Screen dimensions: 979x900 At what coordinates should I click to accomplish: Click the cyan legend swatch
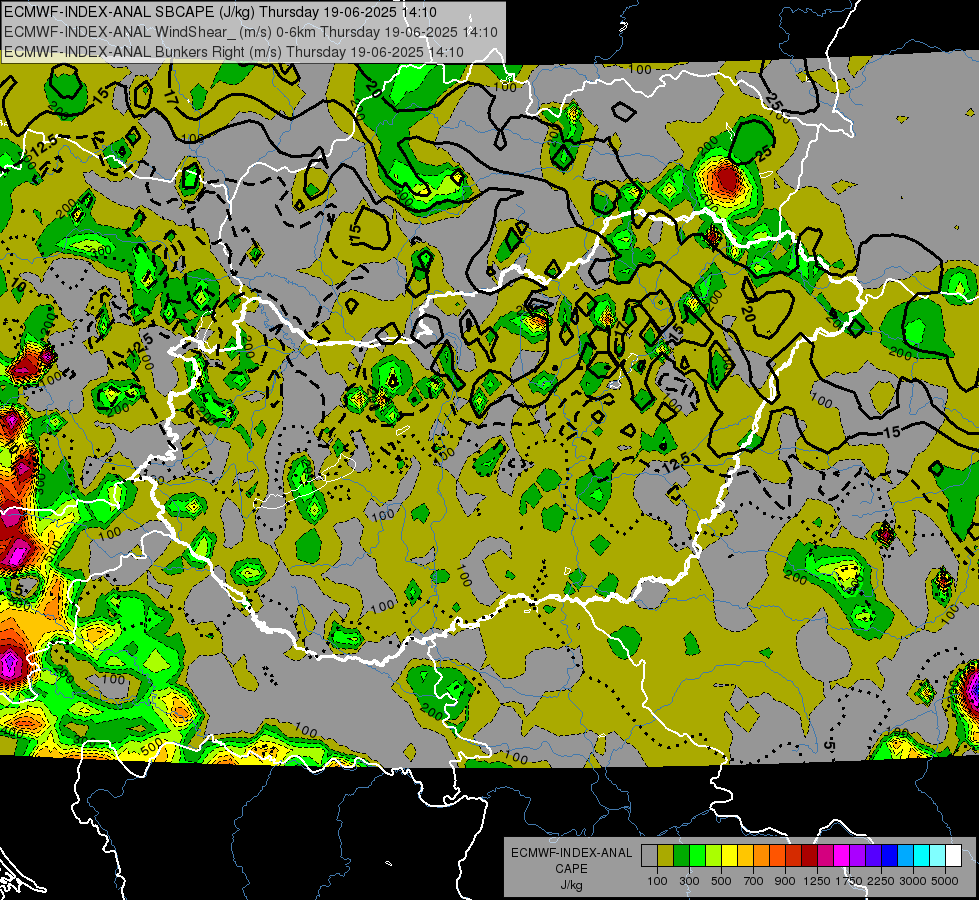pyautogui.click(x=922, y=856)
